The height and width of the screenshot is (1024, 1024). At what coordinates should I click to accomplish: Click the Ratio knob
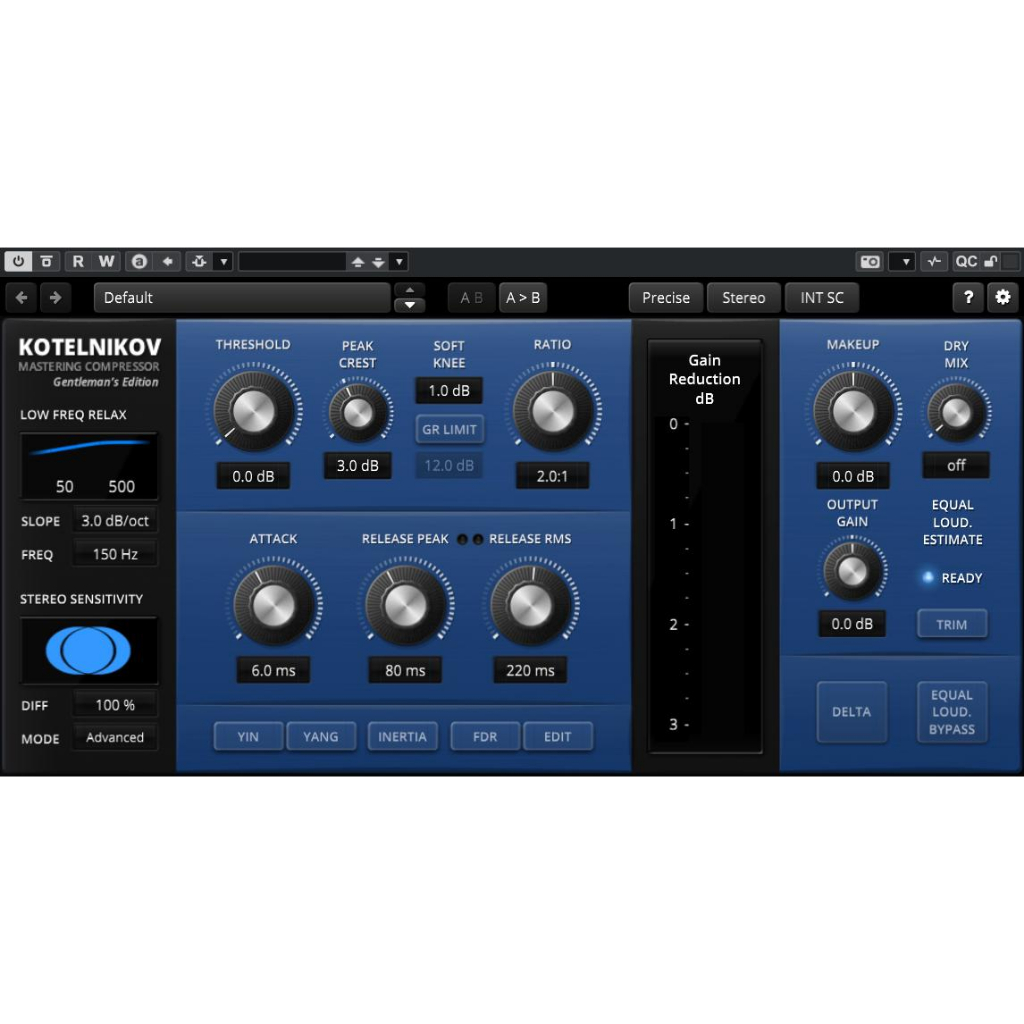(x=552, y=411)
